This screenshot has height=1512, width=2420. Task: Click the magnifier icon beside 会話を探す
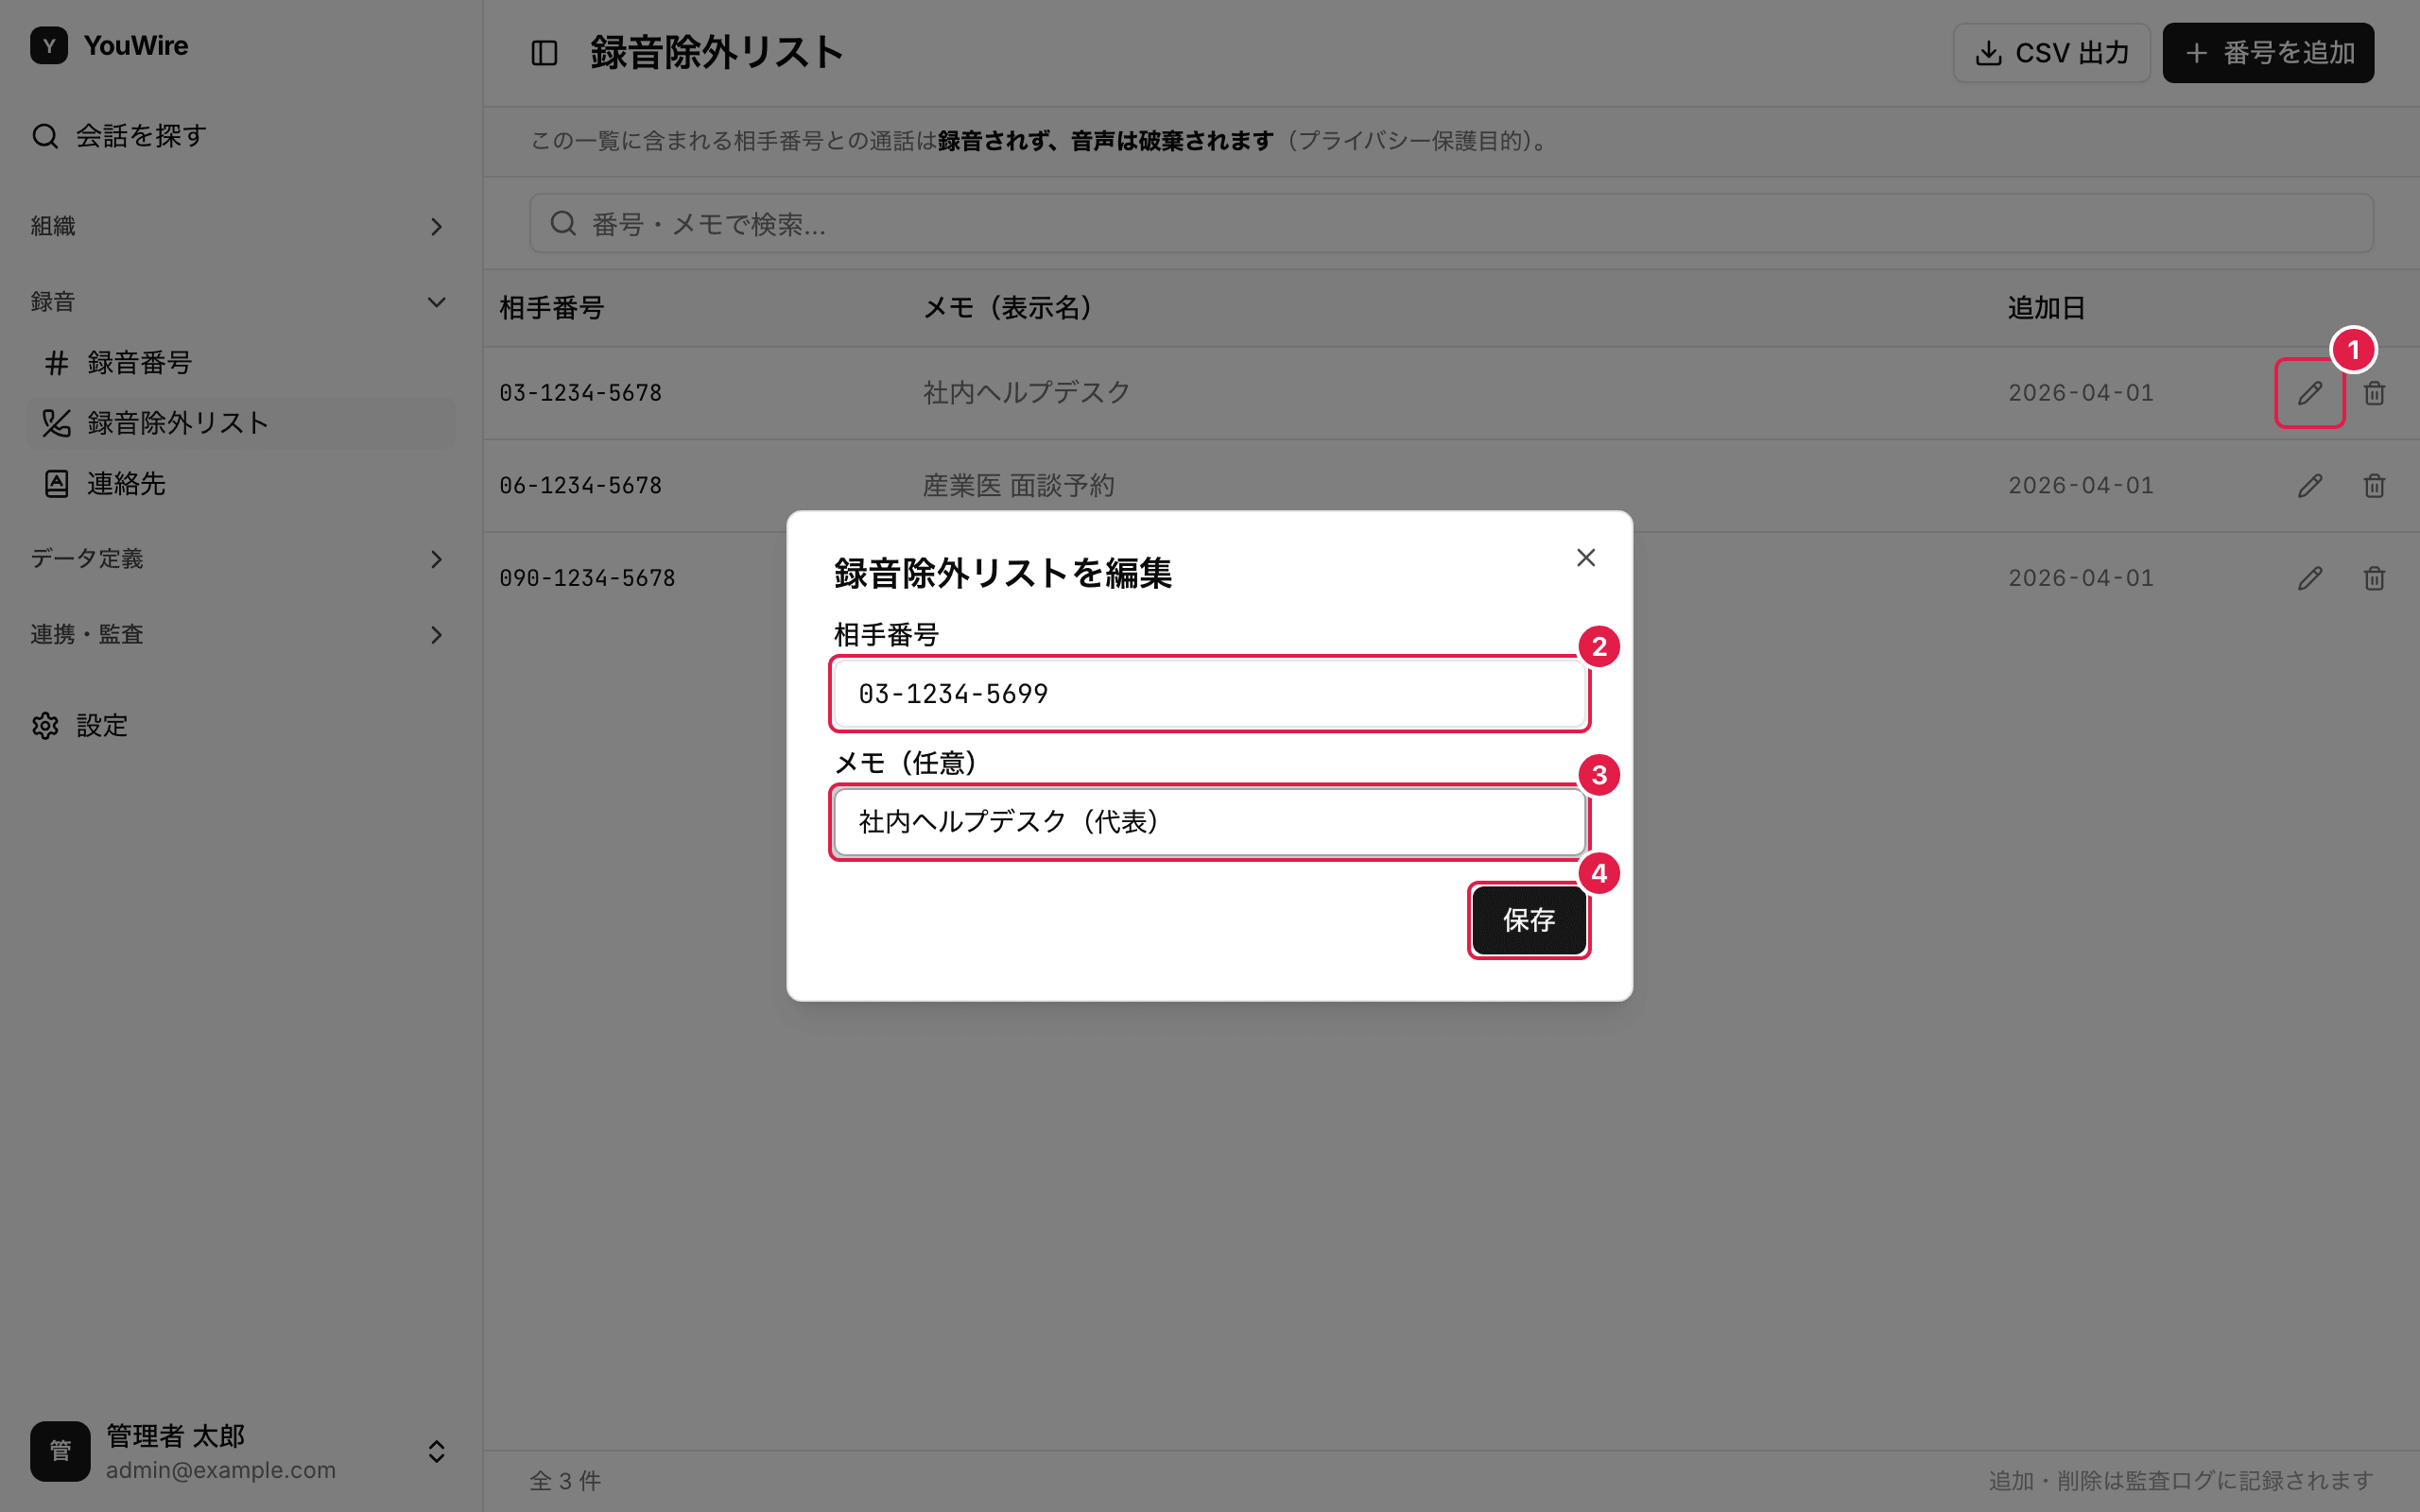(x=45, y=136)
